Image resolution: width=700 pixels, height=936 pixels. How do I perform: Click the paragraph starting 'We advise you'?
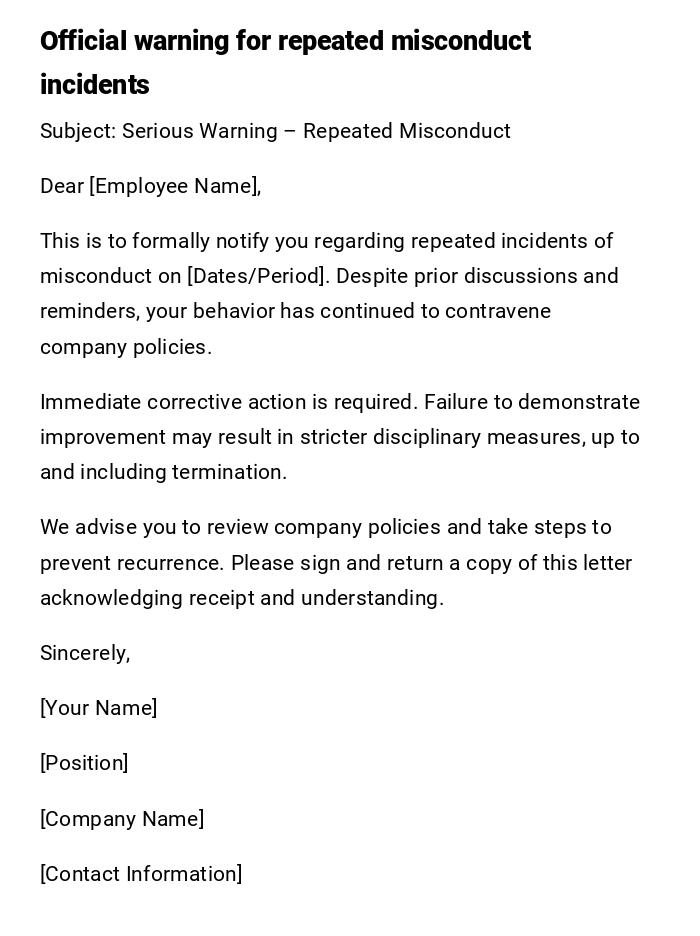(x=336, y=562)
